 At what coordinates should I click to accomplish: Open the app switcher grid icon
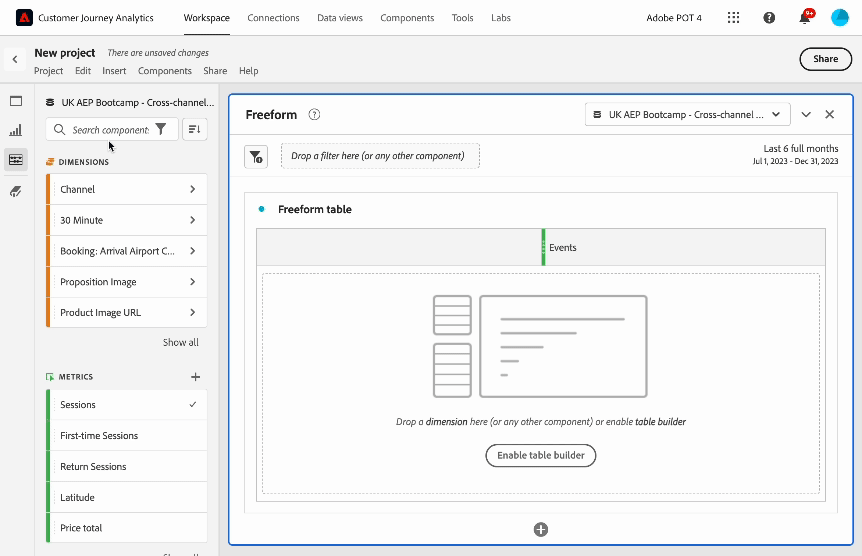pos(733,18)
